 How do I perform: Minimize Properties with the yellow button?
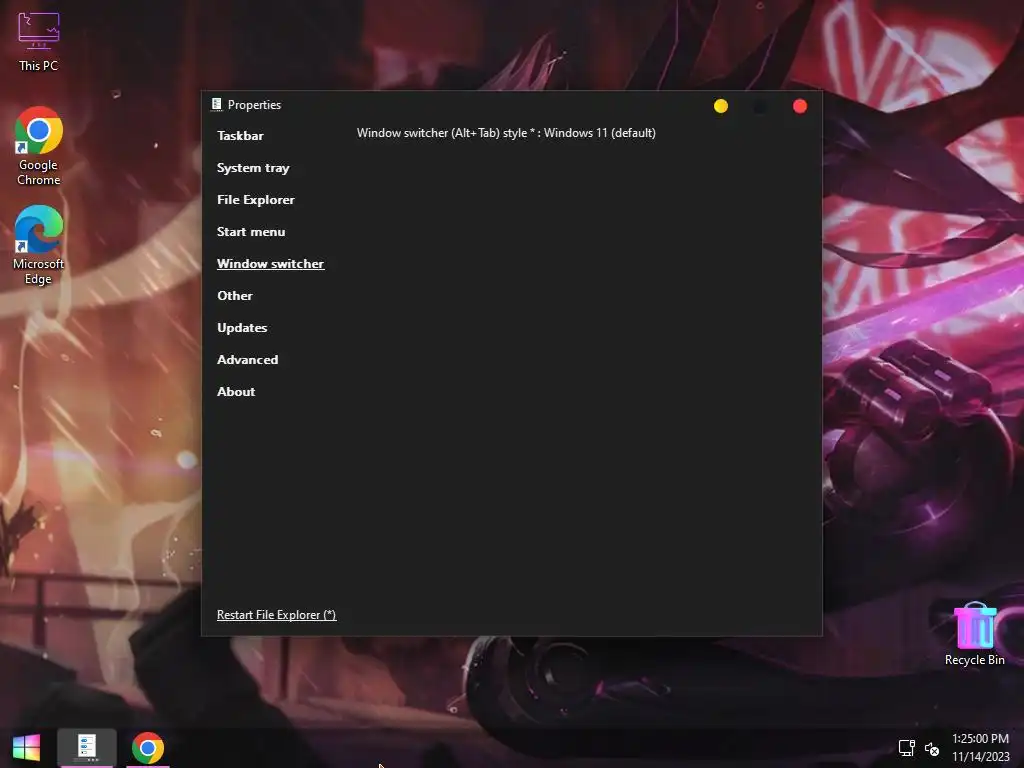click(721, 106)
